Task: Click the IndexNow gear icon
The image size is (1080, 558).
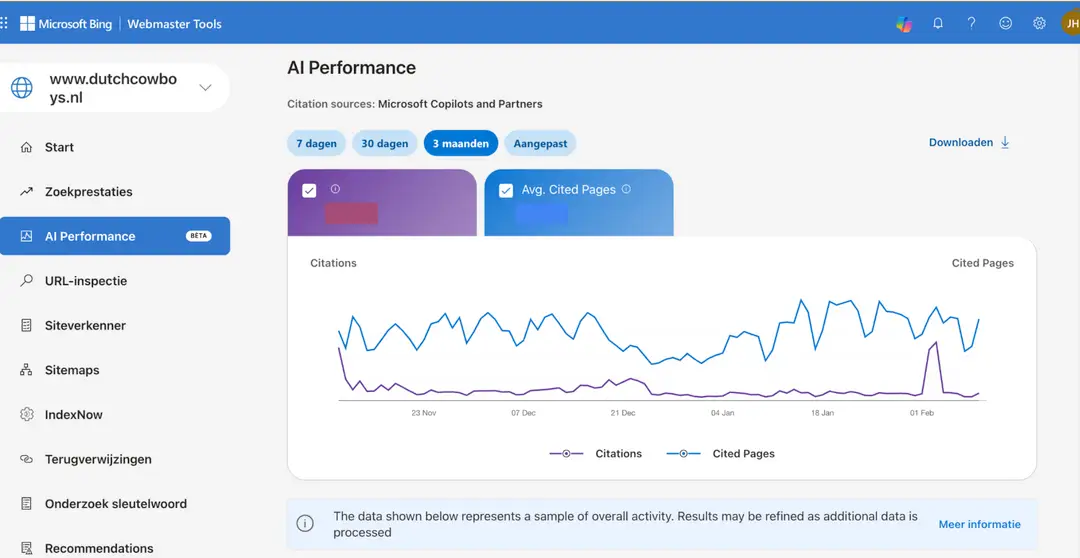Action: 26,415
